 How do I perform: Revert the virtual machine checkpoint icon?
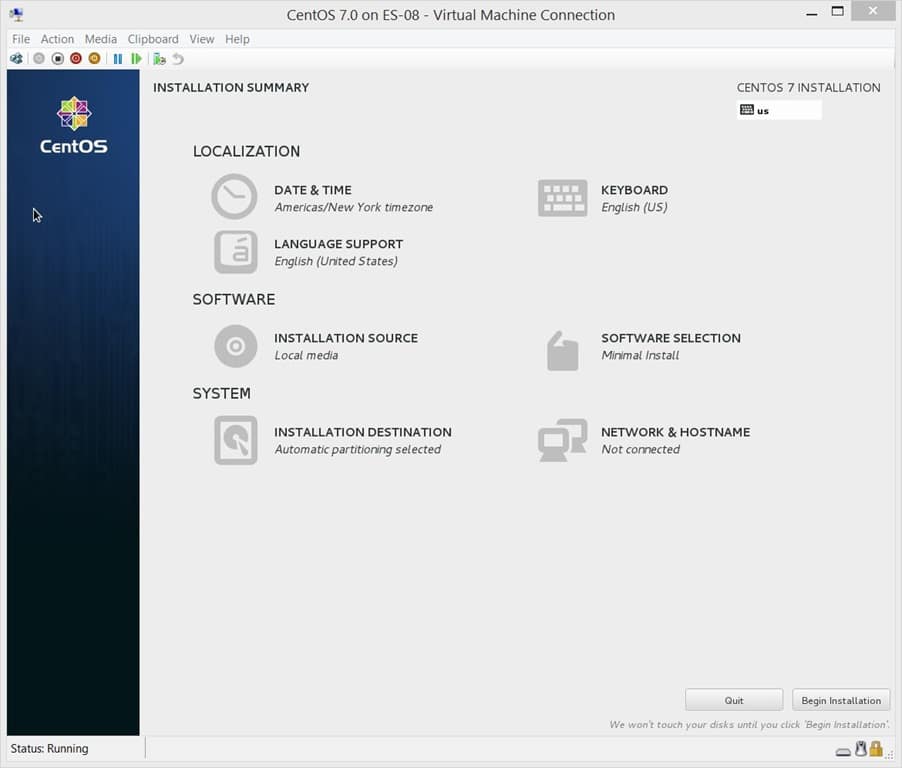(x=177, y=58)
